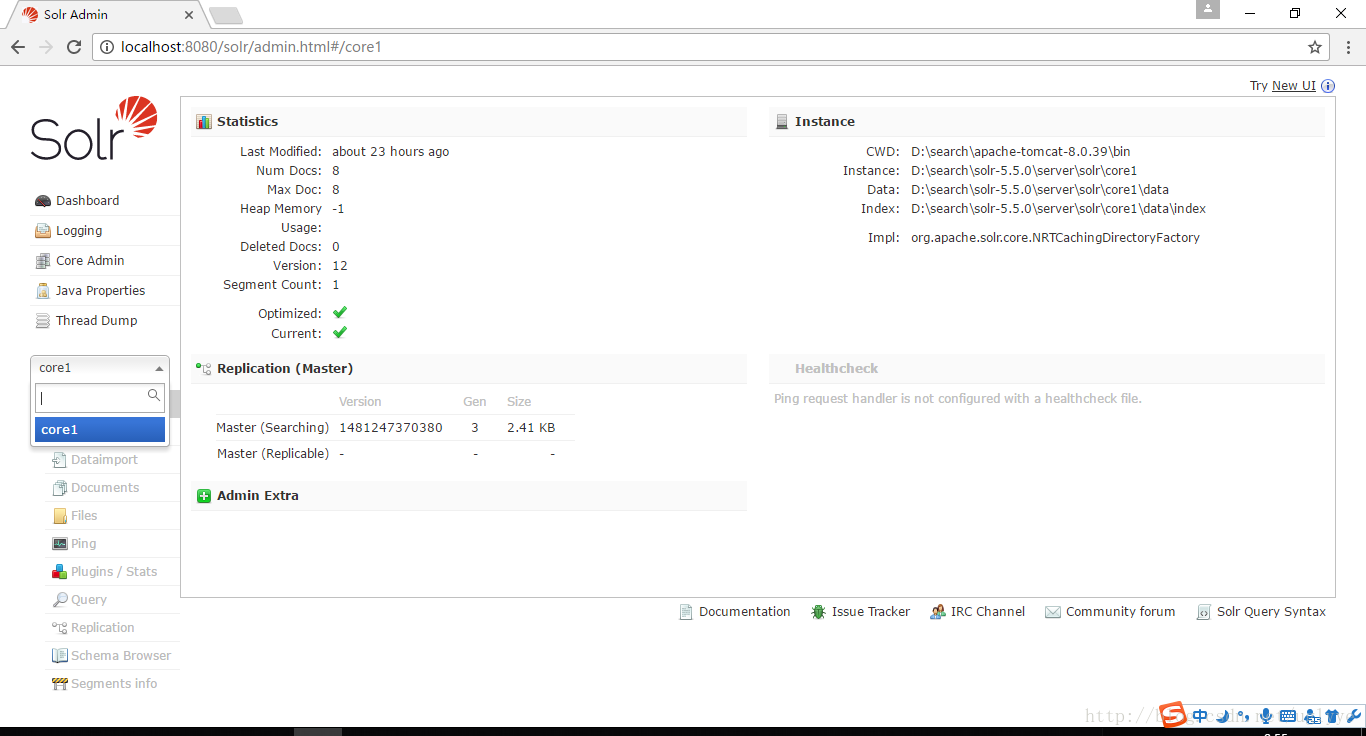Open the IME soft keyboard
The image size is (1366, 736).
pos(1288,716)
